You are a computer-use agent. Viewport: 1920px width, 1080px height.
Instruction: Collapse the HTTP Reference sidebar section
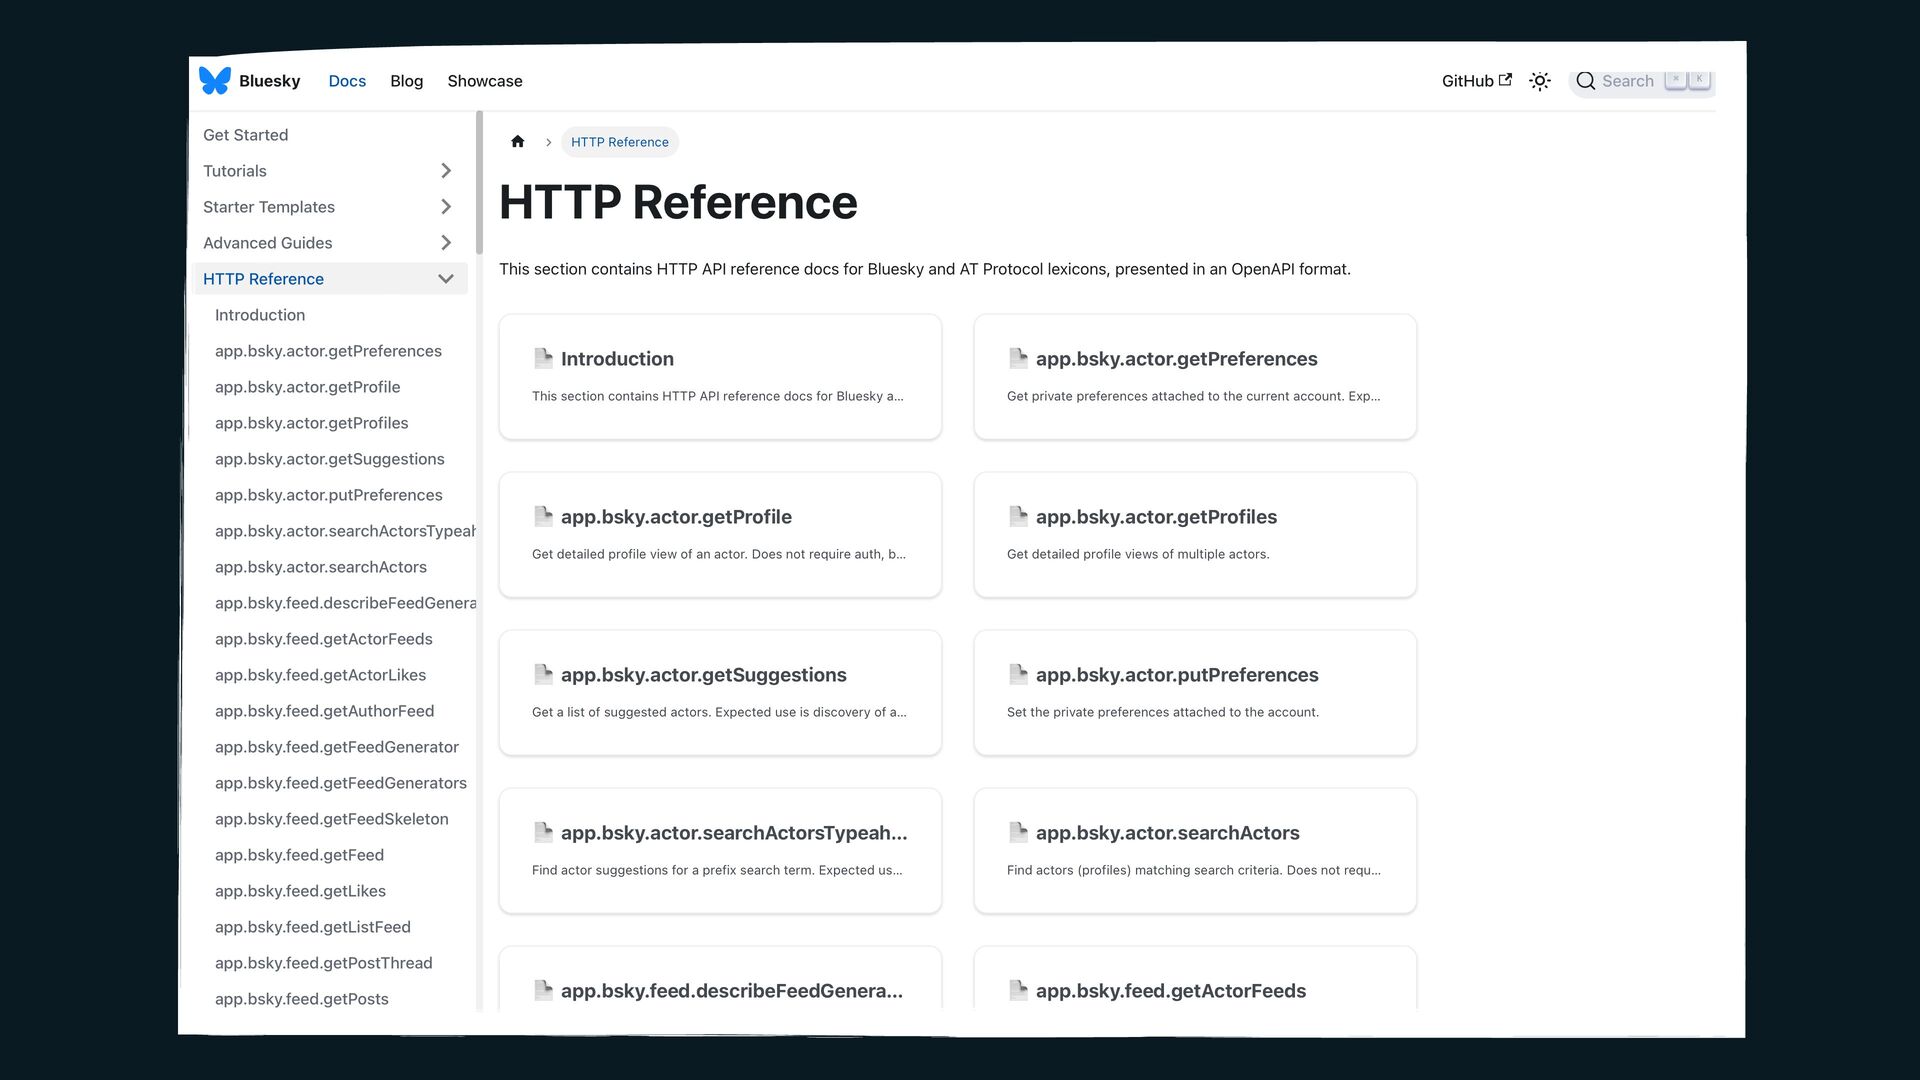pyautogui.click(x=446, y=279)
